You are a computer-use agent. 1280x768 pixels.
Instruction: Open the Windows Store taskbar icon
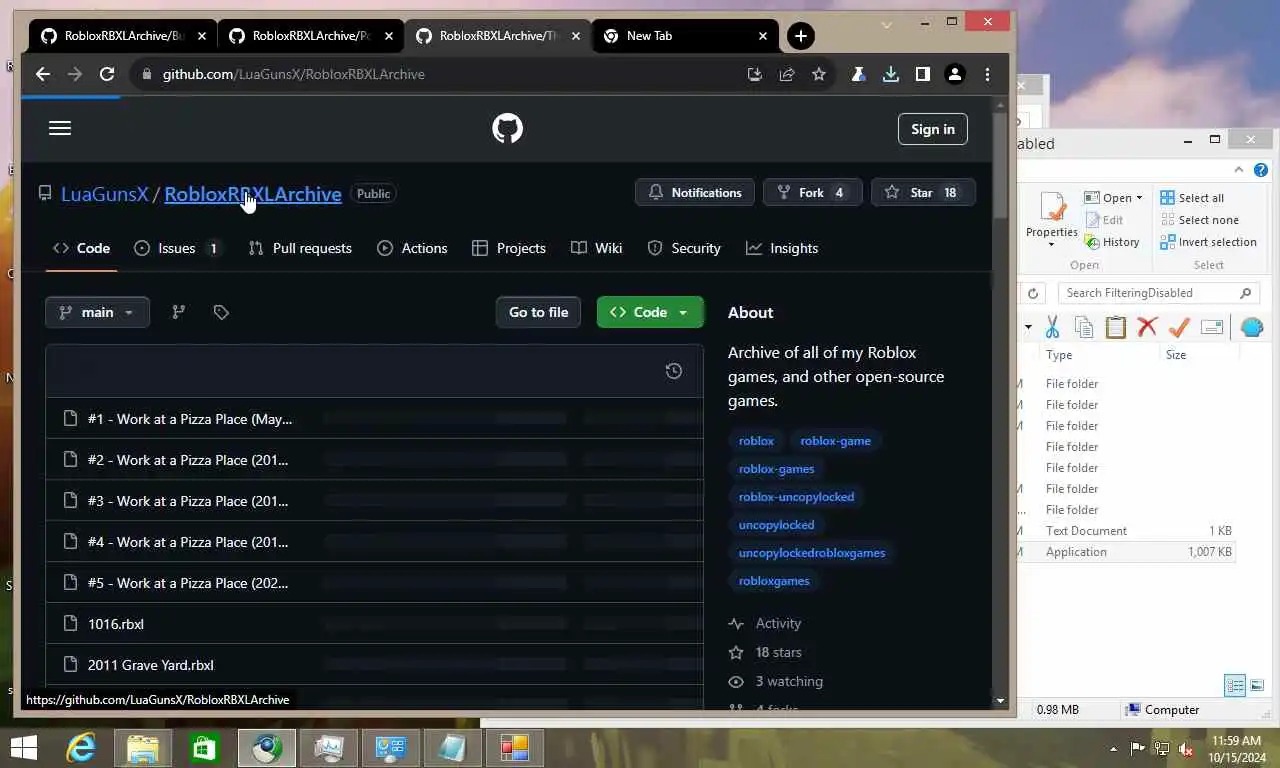pos(204,747)
